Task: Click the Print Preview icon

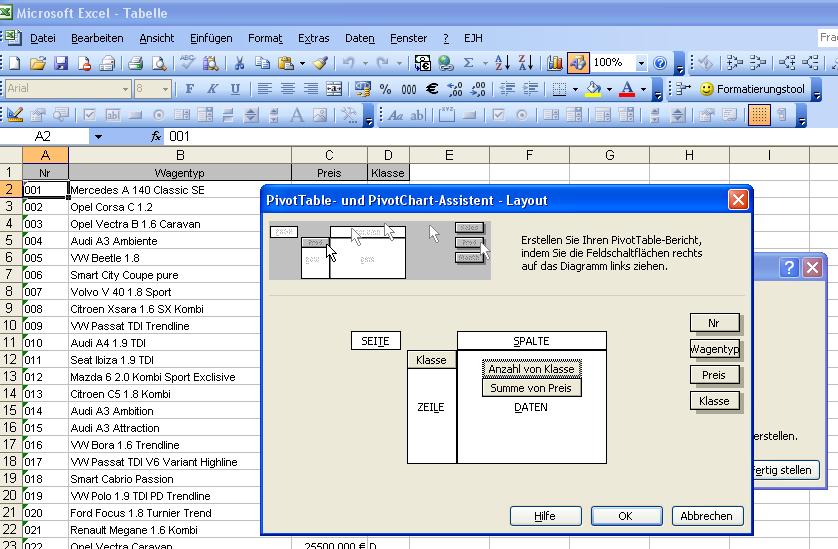Action: pyautogui.click(x=158, y=63)
